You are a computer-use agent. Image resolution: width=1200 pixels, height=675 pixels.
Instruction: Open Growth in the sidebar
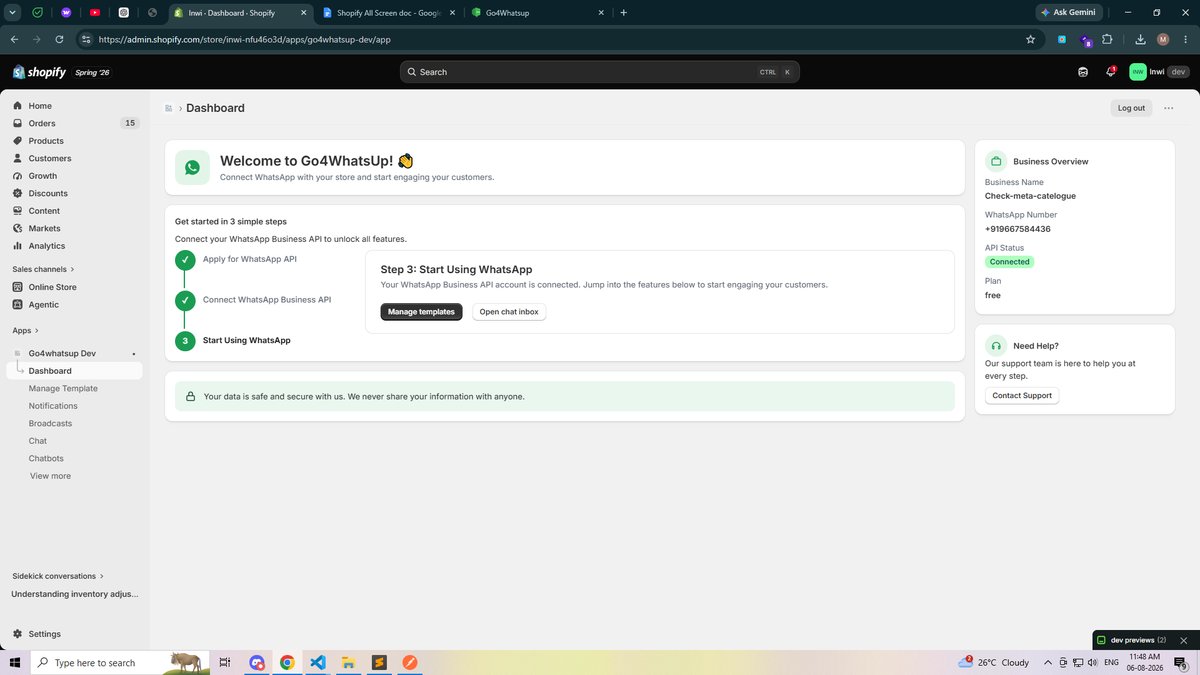pyautogui.click(x=43, y=176)
